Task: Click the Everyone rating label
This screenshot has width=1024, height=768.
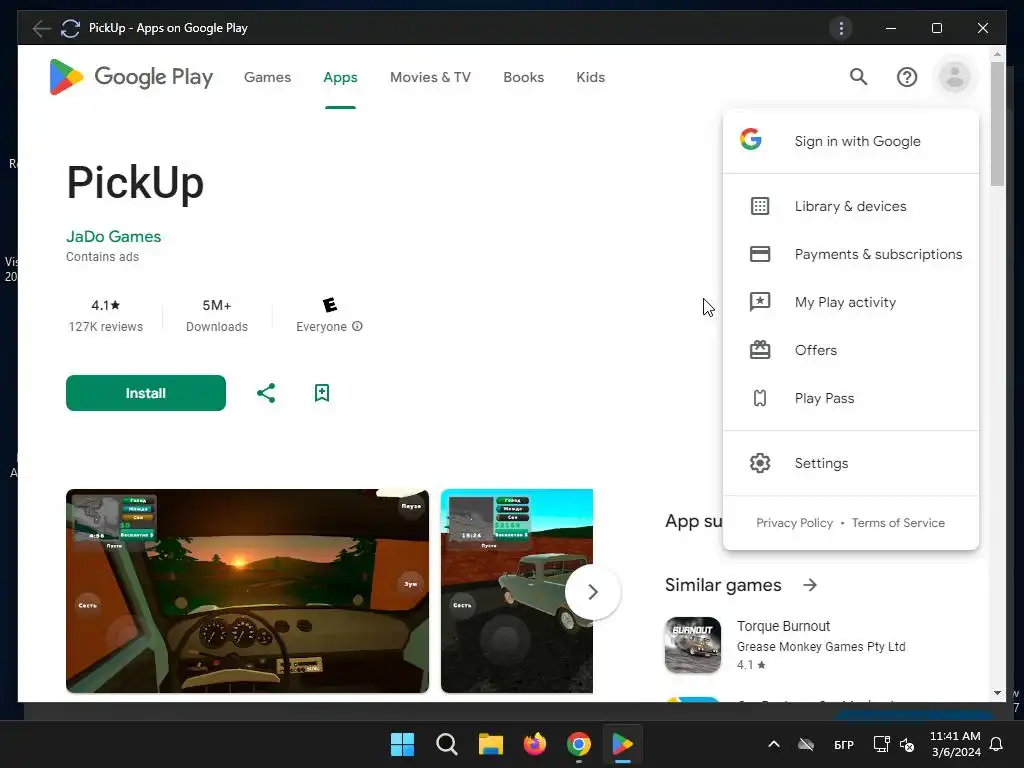Action: pos(321,326)
